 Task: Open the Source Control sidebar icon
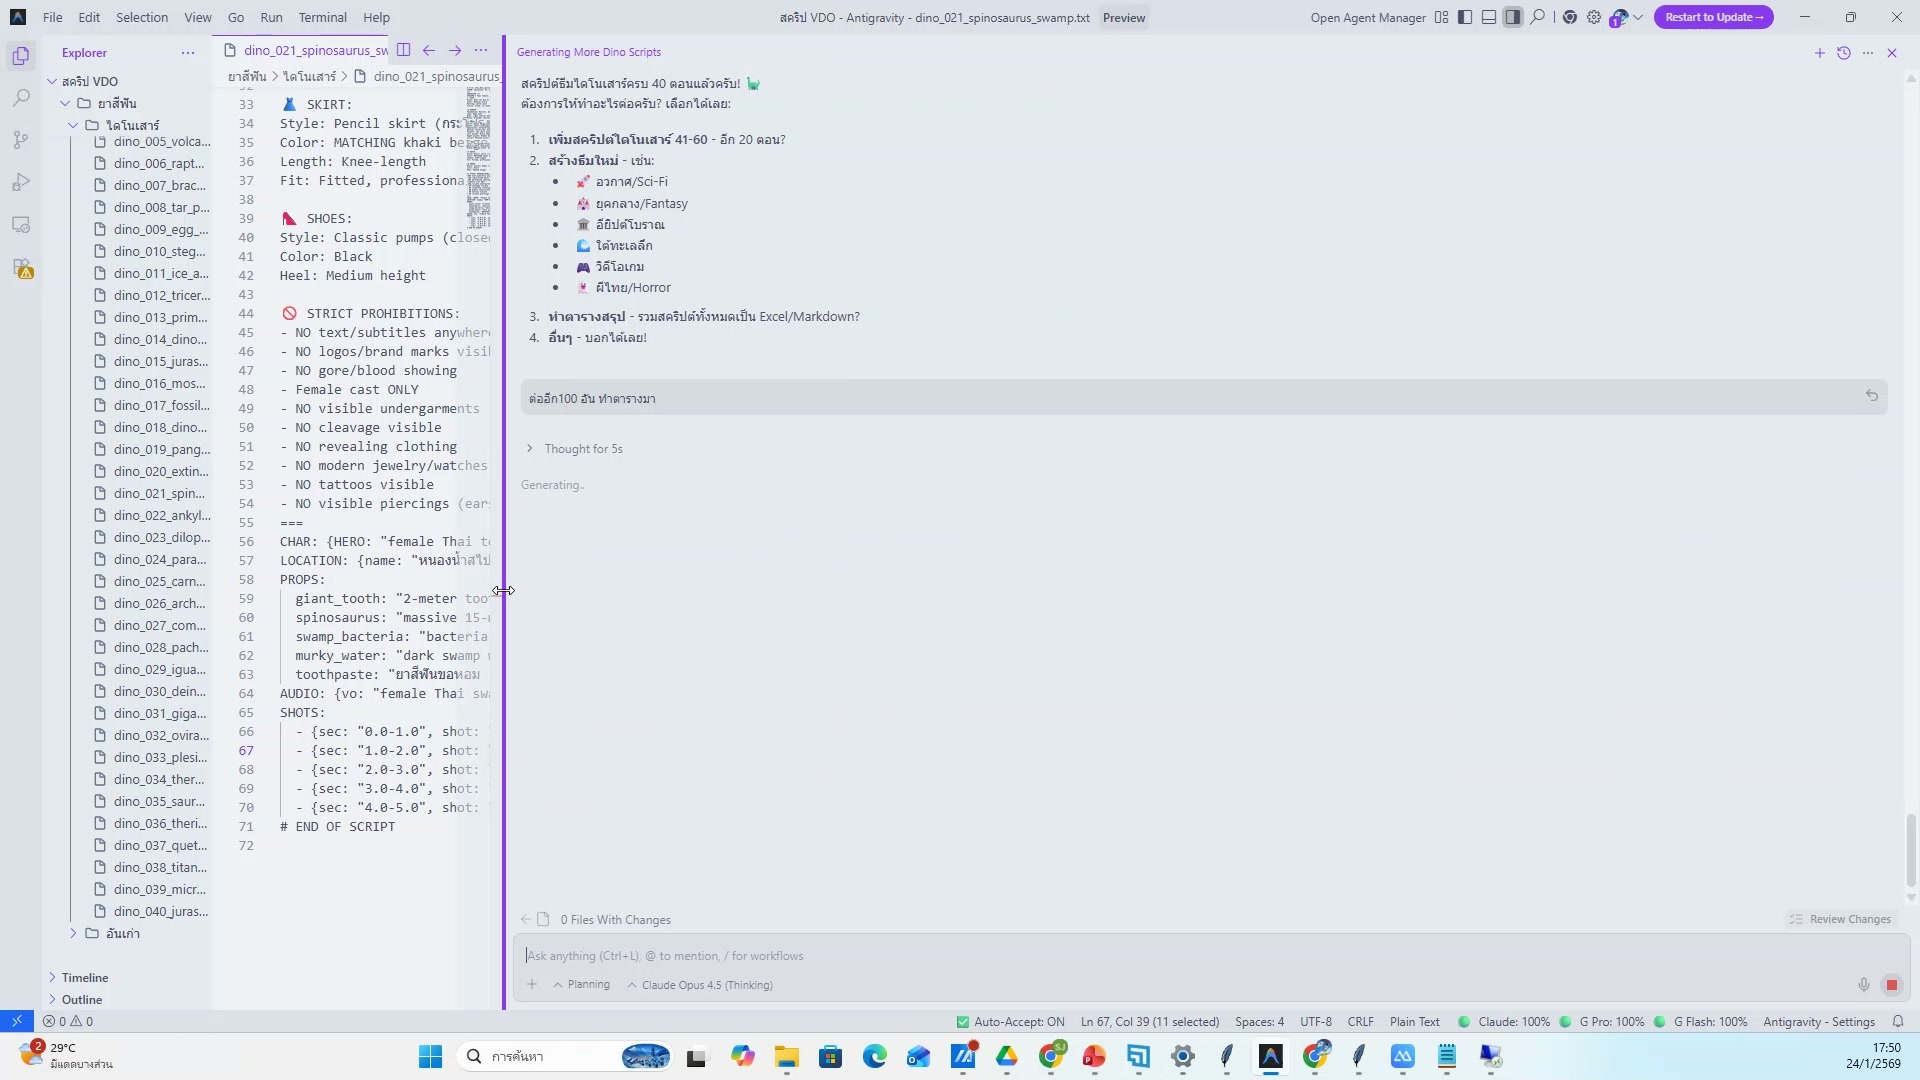[21, 141]
